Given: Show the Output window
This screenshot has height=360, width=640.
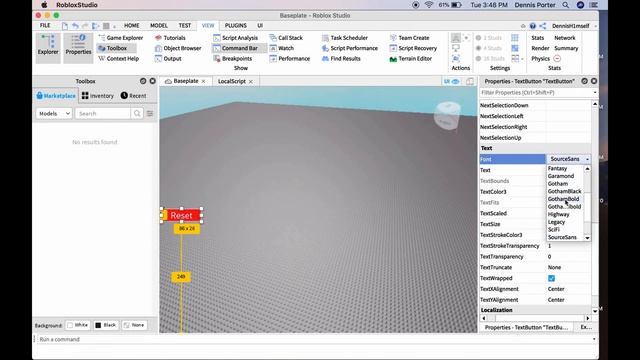Looking at the screenshot, I should tap(168, 59).
